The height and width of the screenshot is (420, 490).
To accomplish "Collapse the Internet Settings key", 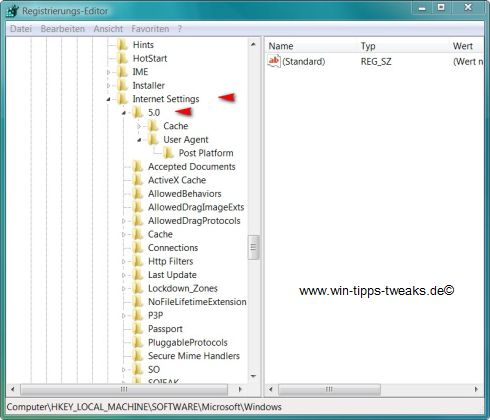I will coord(108,99).
